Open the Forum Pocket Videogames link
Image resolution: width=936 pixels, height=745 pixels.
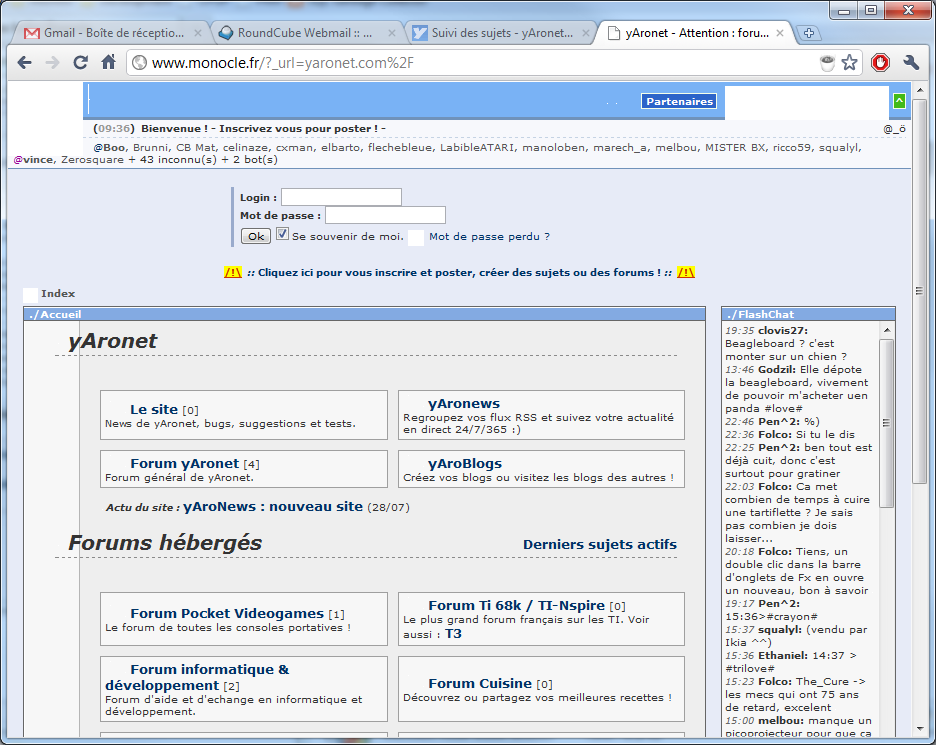[226, 613]
